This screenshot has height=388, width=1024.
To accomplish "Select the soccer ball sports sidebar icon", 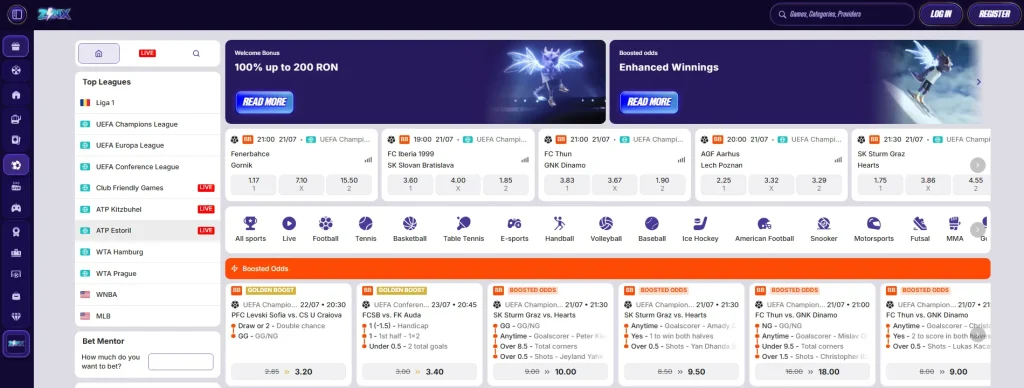I will coord(16,165).
